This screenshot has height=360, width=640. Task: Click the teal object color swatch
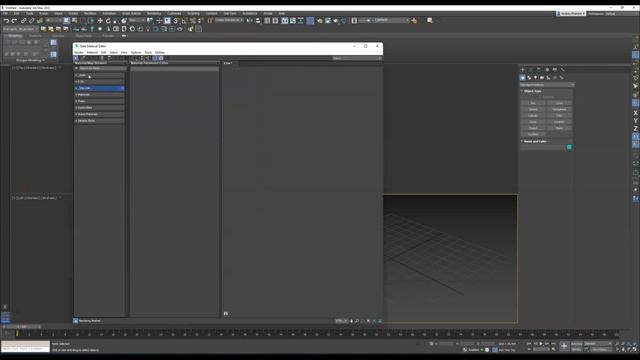tap(569, 147)
